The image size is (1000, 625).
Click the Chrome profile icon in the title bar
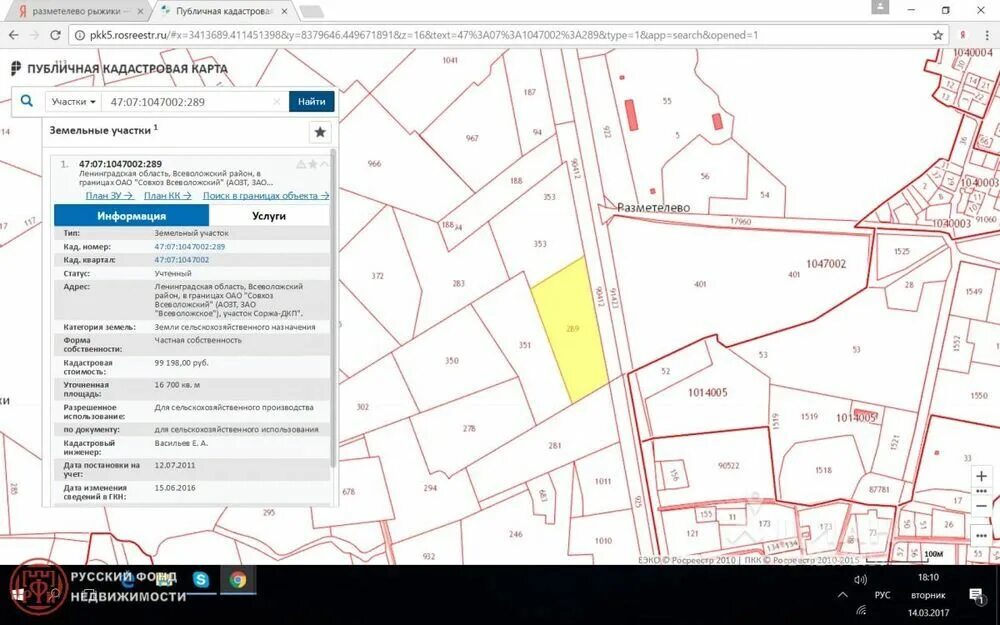pos(880,7)
